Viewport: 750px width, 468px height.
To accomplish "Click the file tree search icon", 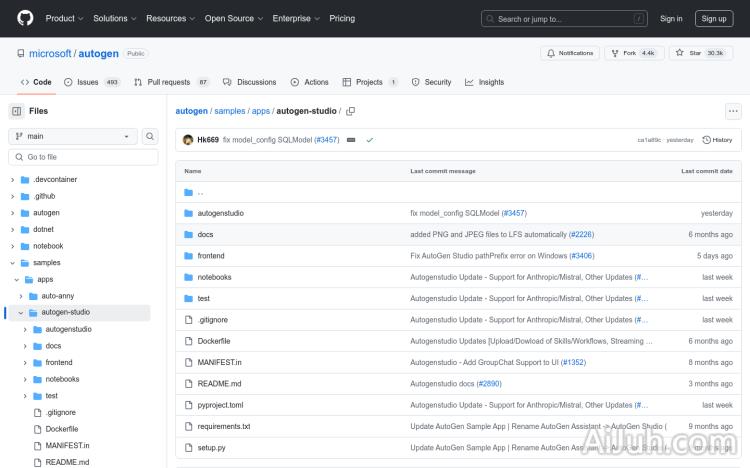I will (x=150, y=136).
